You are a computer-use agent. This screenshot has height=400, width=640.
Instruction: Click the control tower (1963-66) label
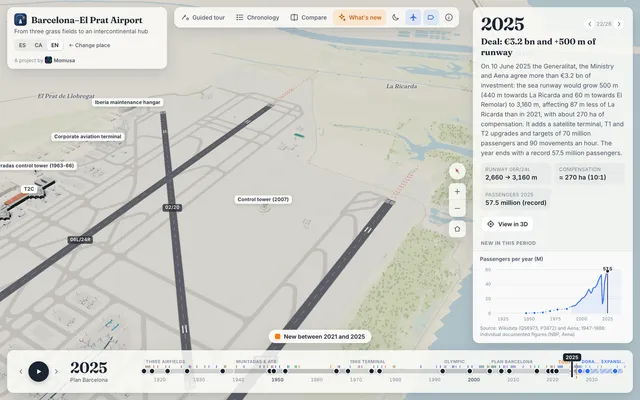[x=38, y=166]
